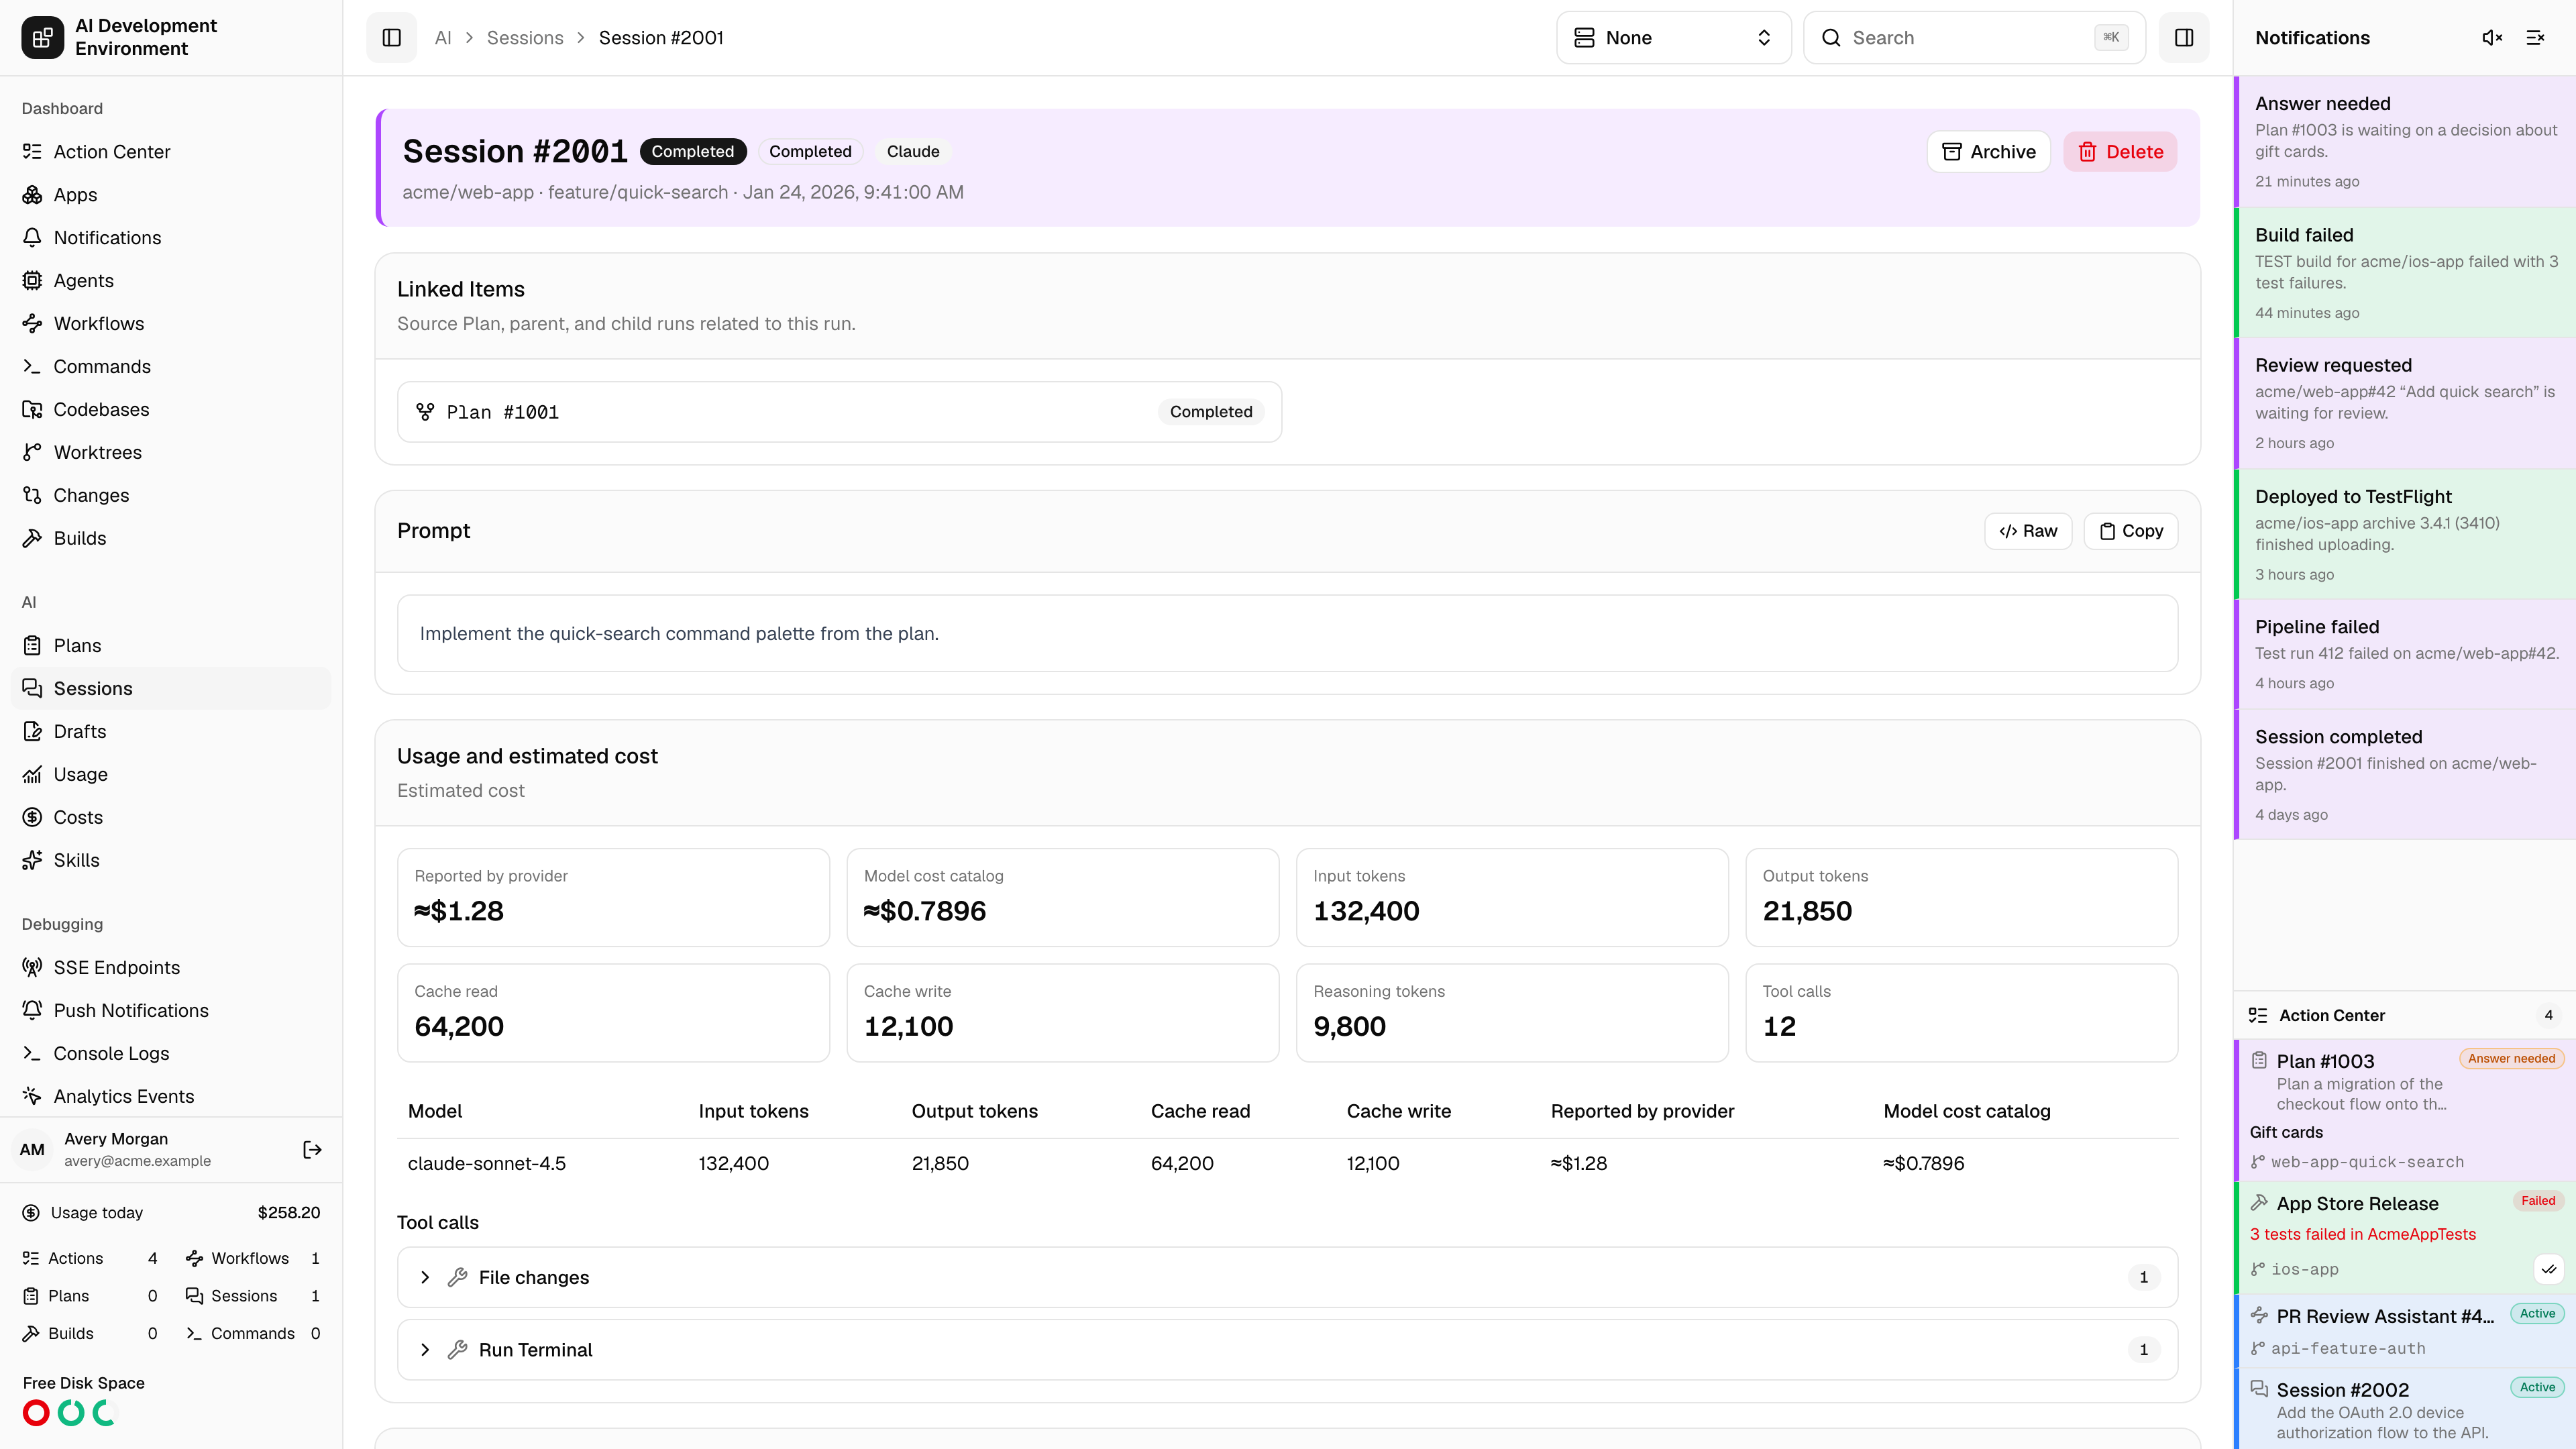Open the Answer needed notification
2576x1449 pixels.
click(x=2404, y=142)
